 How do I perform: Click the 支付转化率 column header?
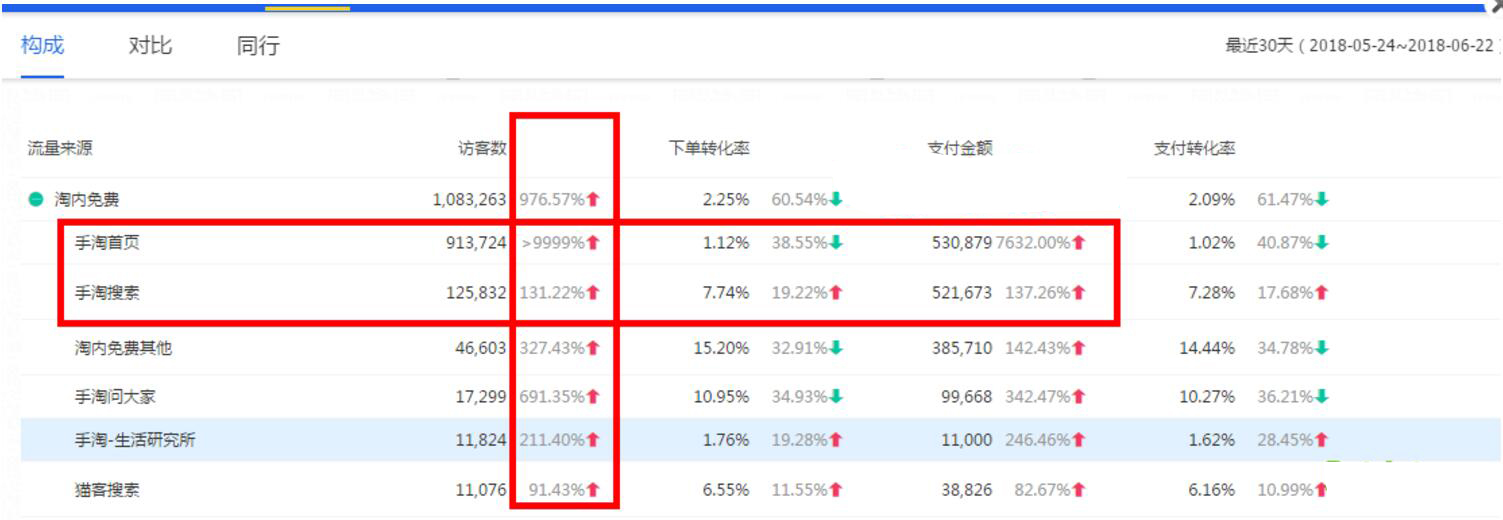pyautogui.click(x=1195, y=149)
